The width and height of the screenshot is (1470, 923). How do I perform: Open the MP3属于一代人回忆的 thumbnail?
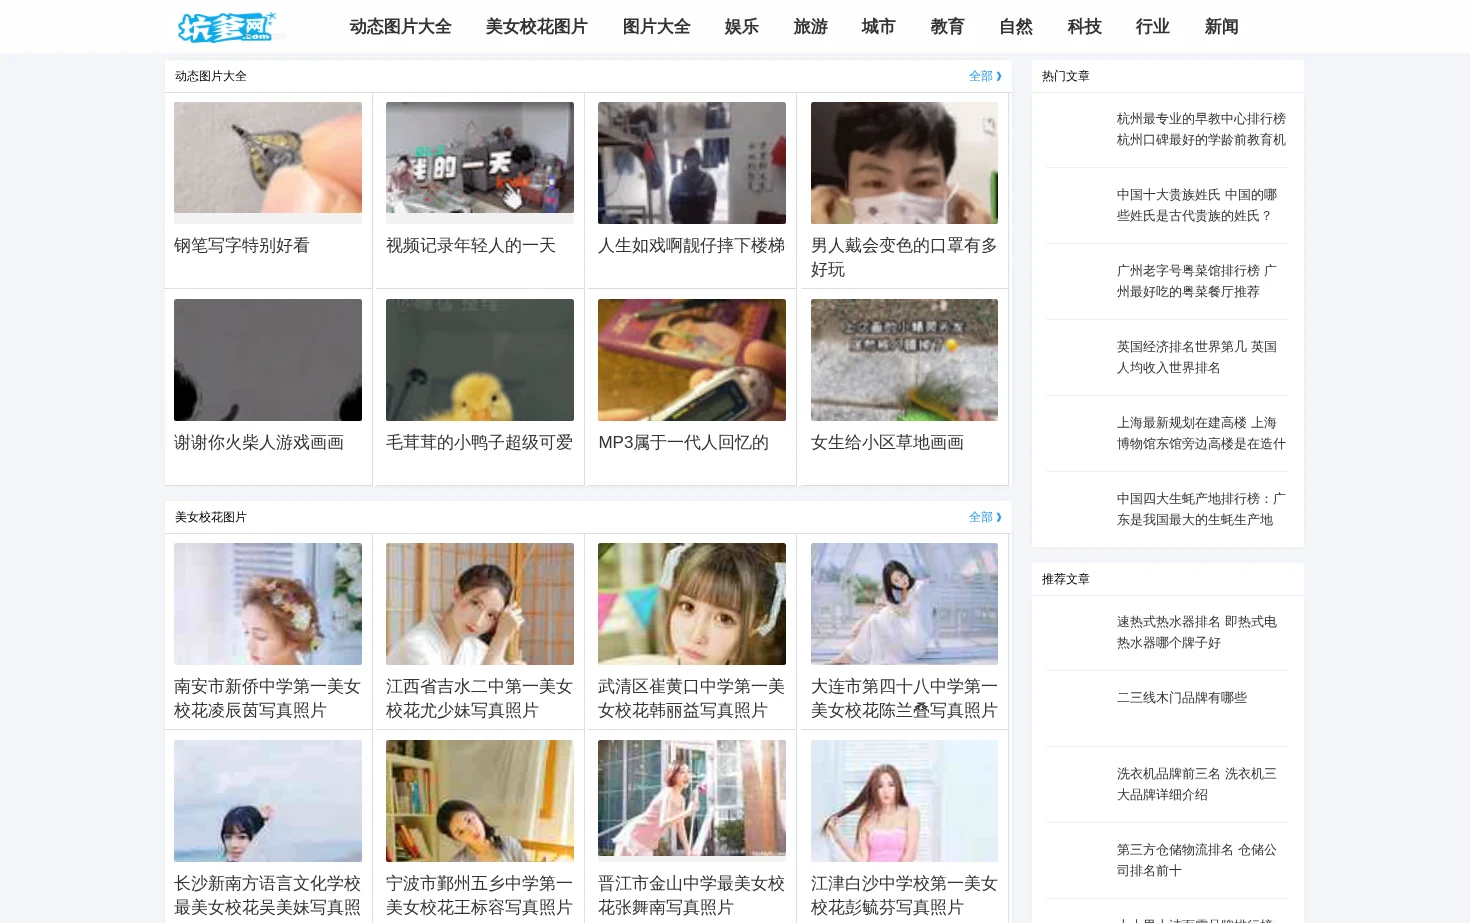[x=692, y=359]
